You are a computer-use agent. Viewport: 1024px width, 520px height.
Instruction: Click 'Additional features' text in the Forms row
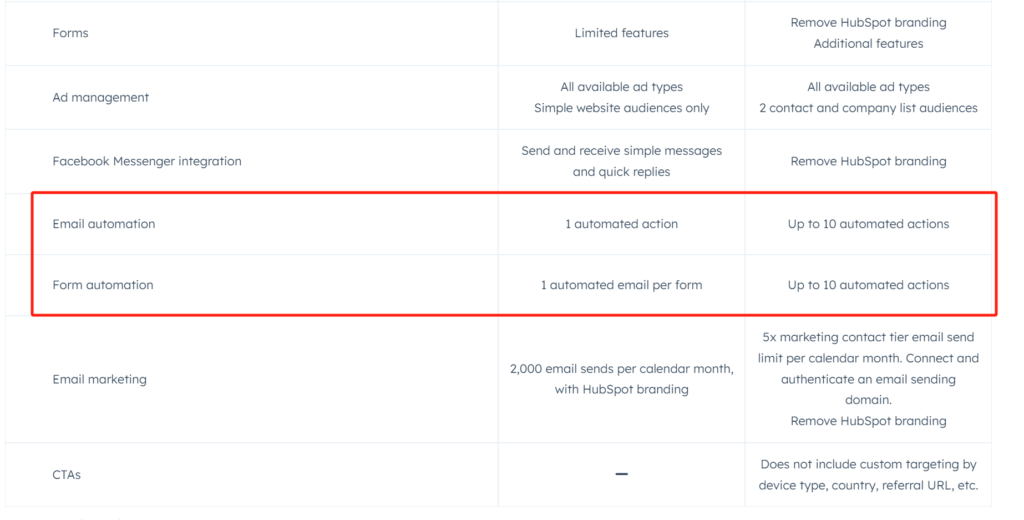(x=868, y=44)
